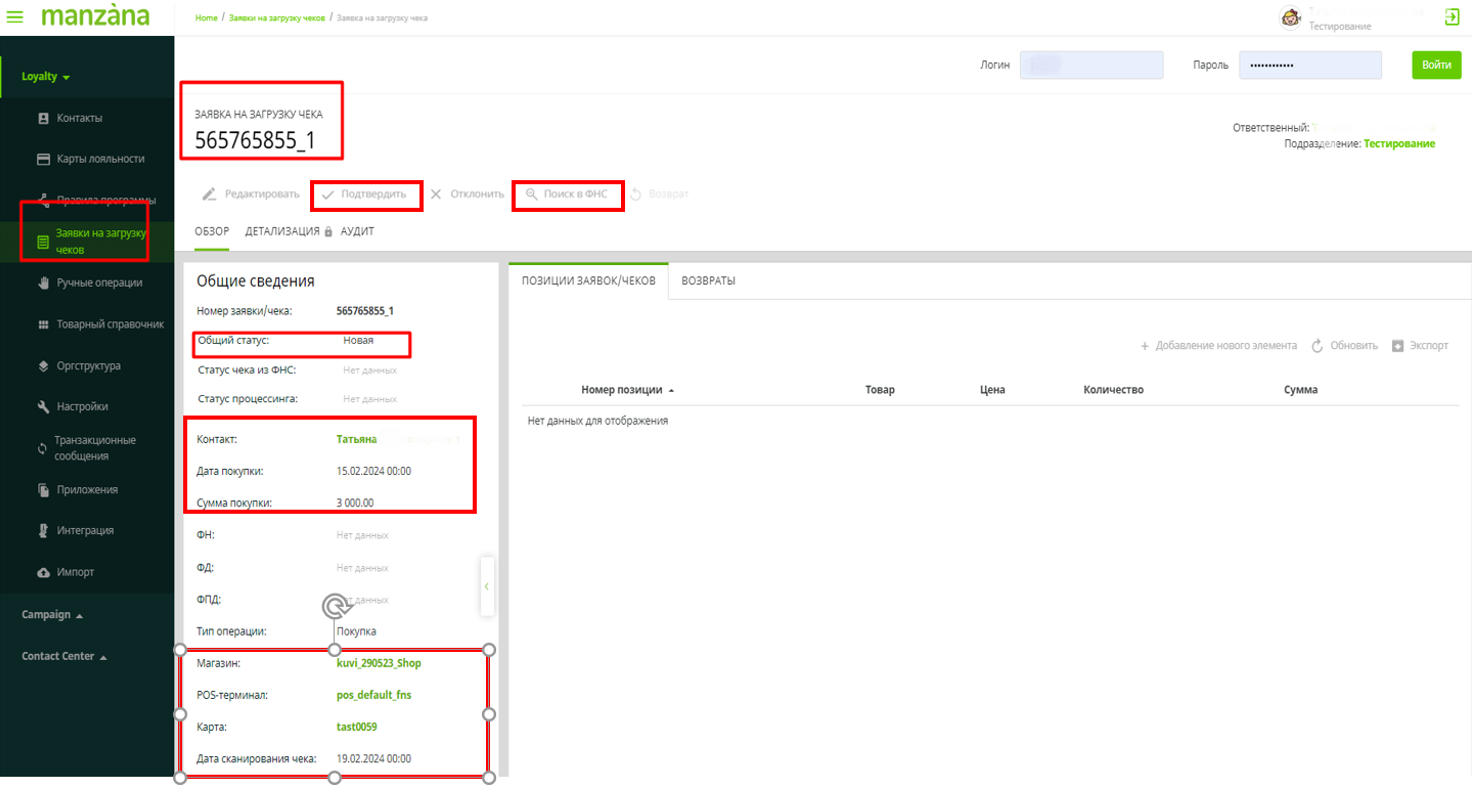Expand the Campaign menu section
The image size is (1472, 785).
(52, 615)
